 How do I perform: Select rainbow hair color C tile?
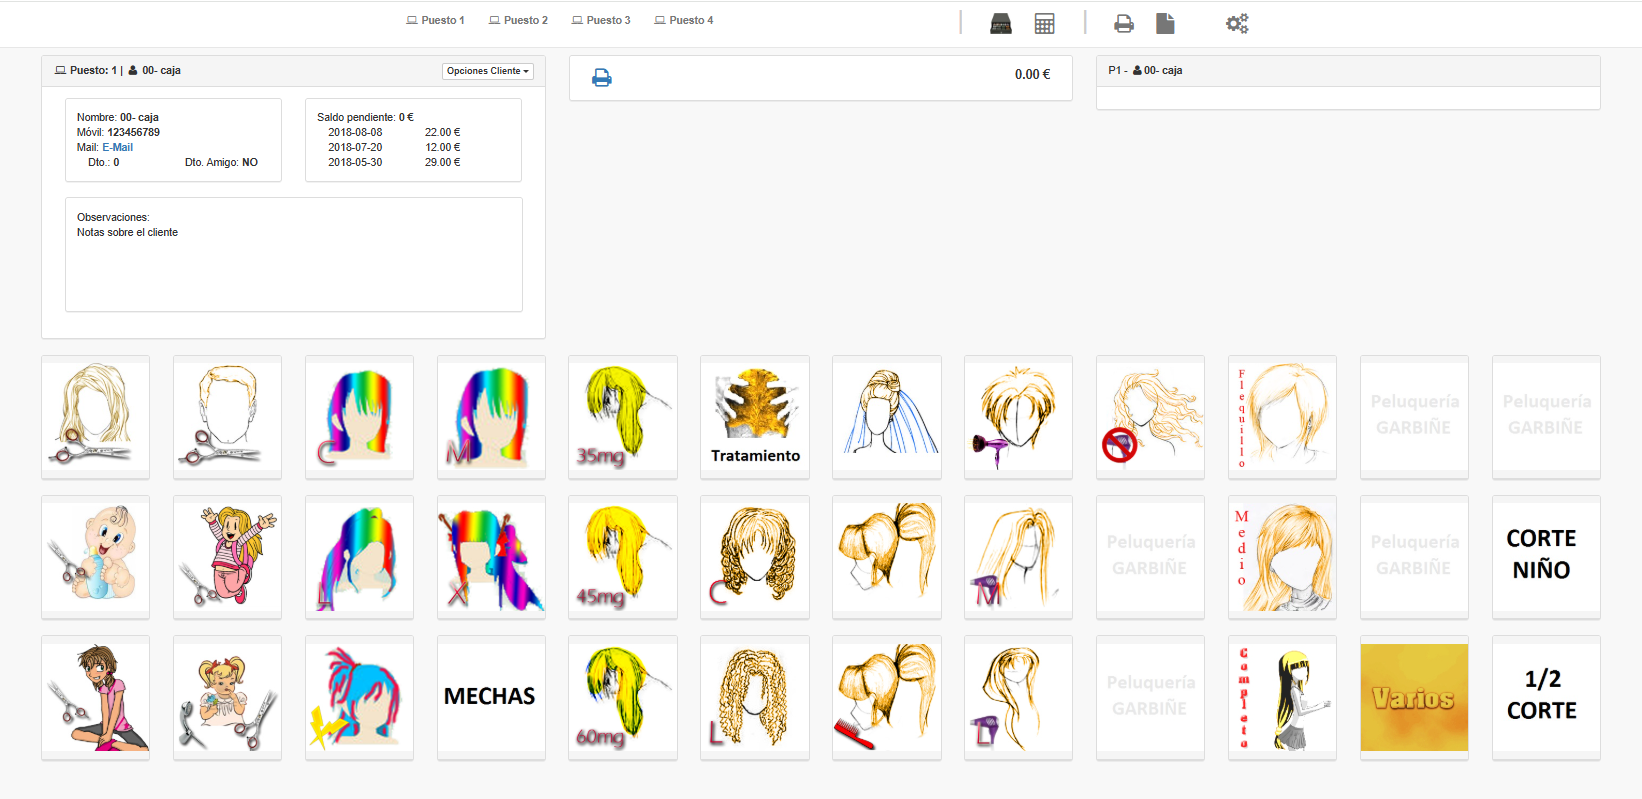coord(359,417)
